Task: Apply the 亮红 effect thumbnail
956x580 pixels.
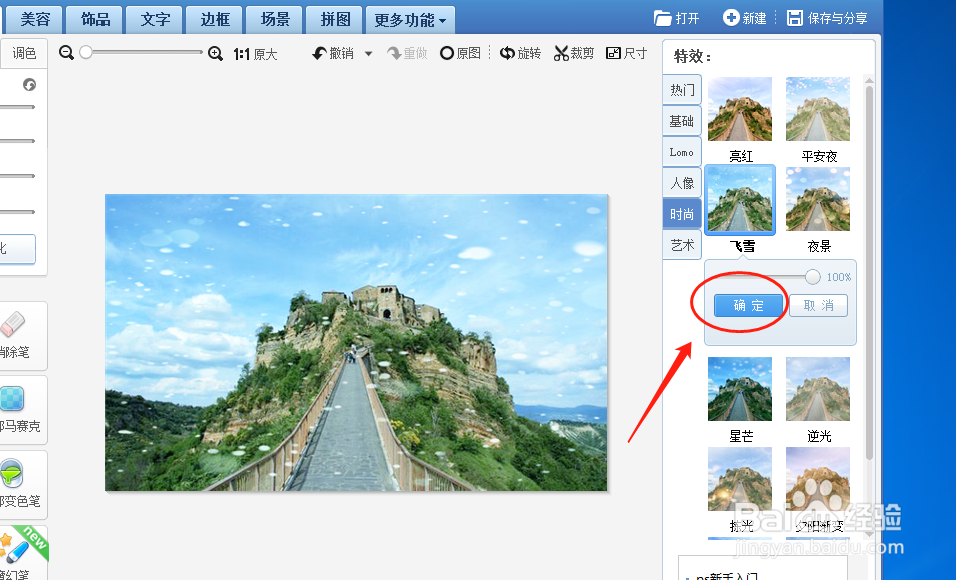Action: click(740, 109)
